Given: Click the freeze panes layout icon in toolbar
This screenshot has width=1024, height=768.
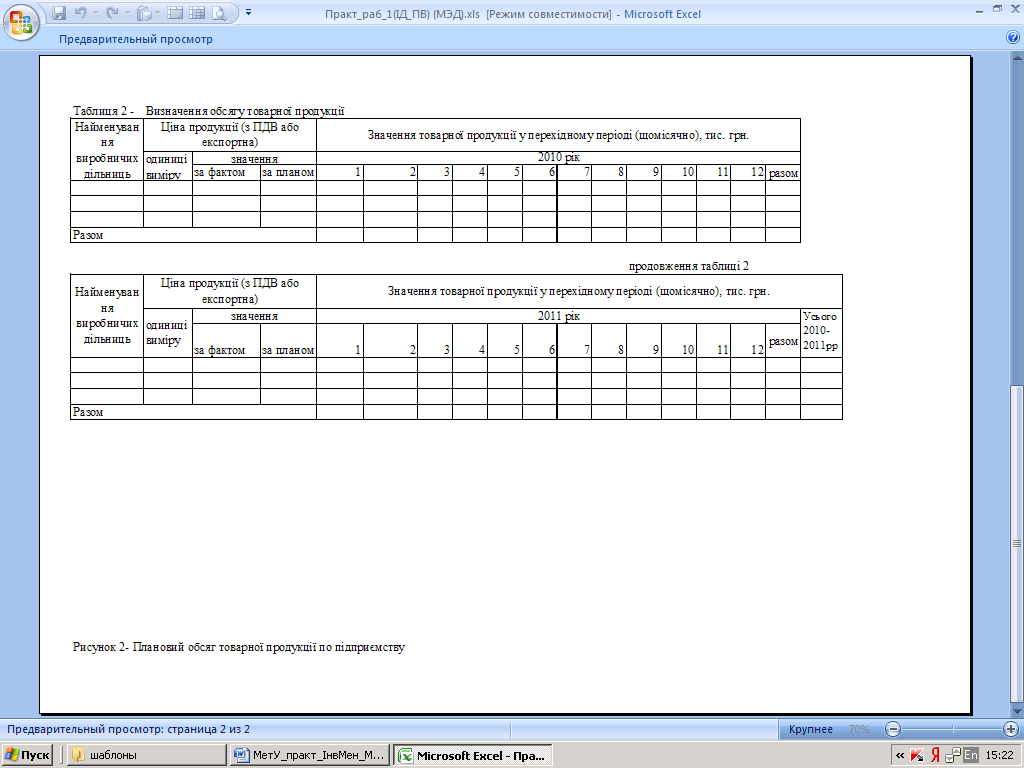Looking at the screenshot, I should pyautogui.click(x=174, y=13).
